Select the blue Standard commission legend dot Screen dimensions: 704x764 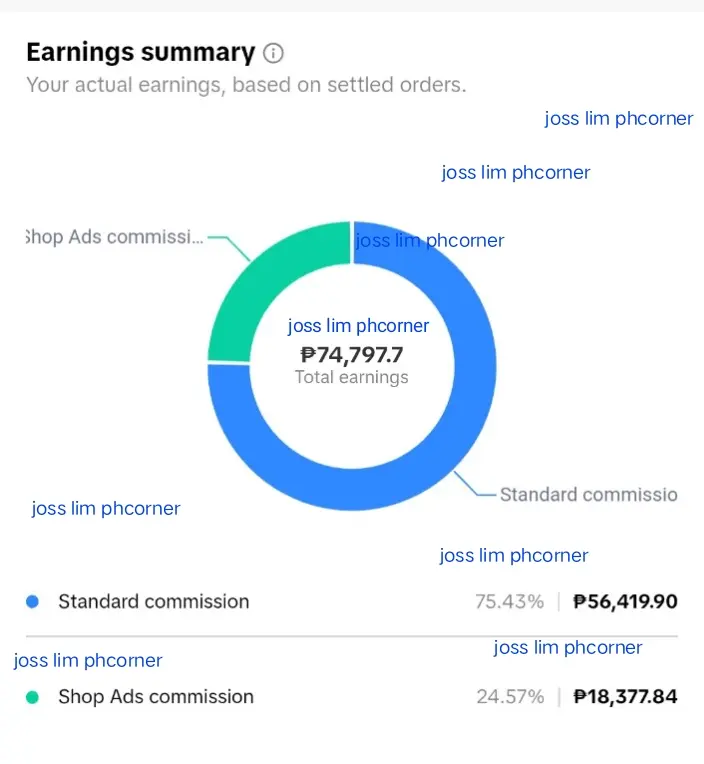pyautogui.click(x=33, y=602)
